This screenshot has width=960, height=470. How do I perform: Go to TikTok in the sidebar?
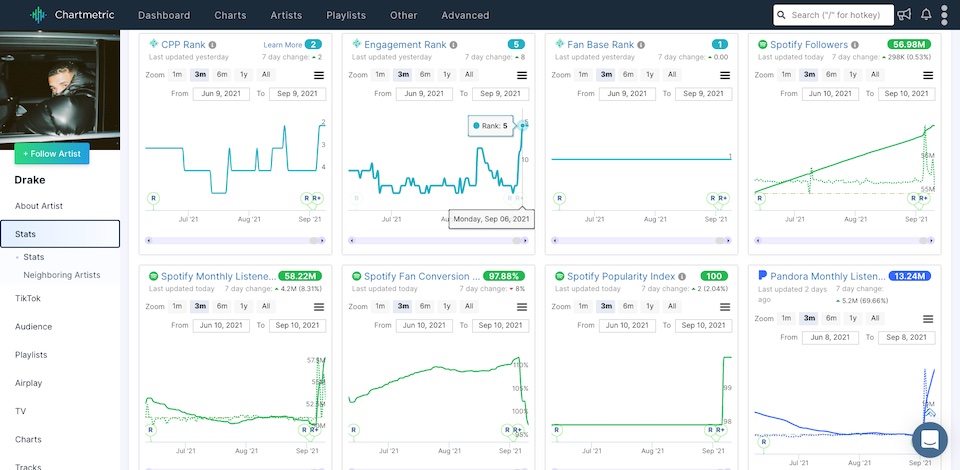tap(28, 298)
